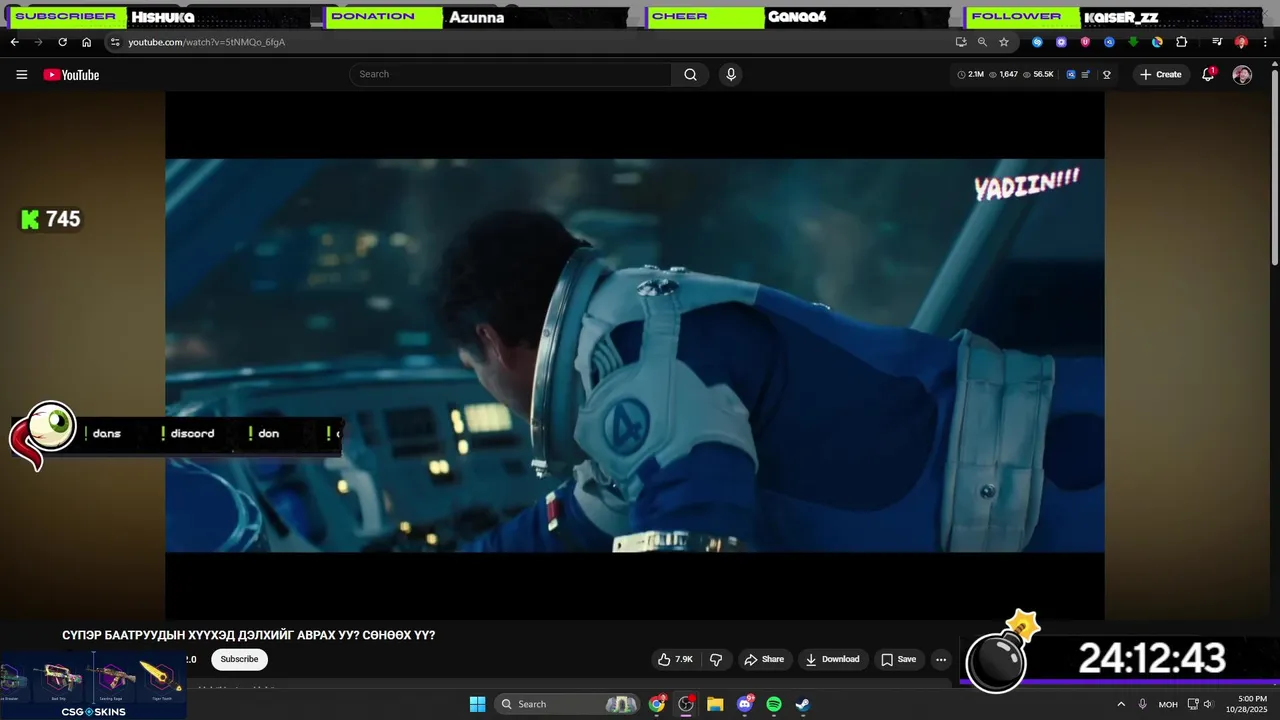Screen dimensions: 1280x720
Task: Open more actions ellipsis under video
Action: pos(940,659)
